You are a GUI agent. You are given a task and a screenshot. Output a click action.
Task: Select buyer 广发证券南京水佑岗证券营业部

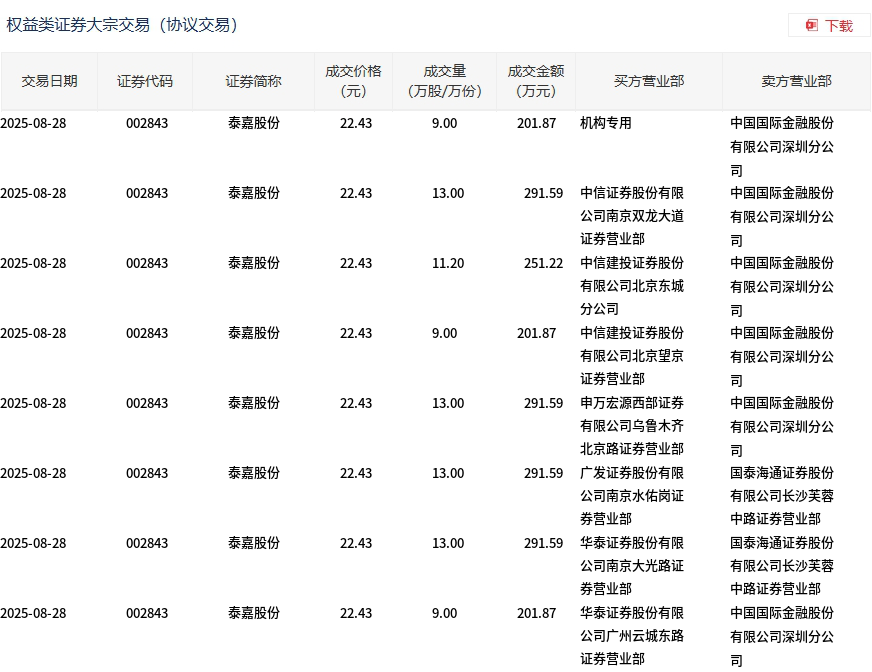coord(632,496)
